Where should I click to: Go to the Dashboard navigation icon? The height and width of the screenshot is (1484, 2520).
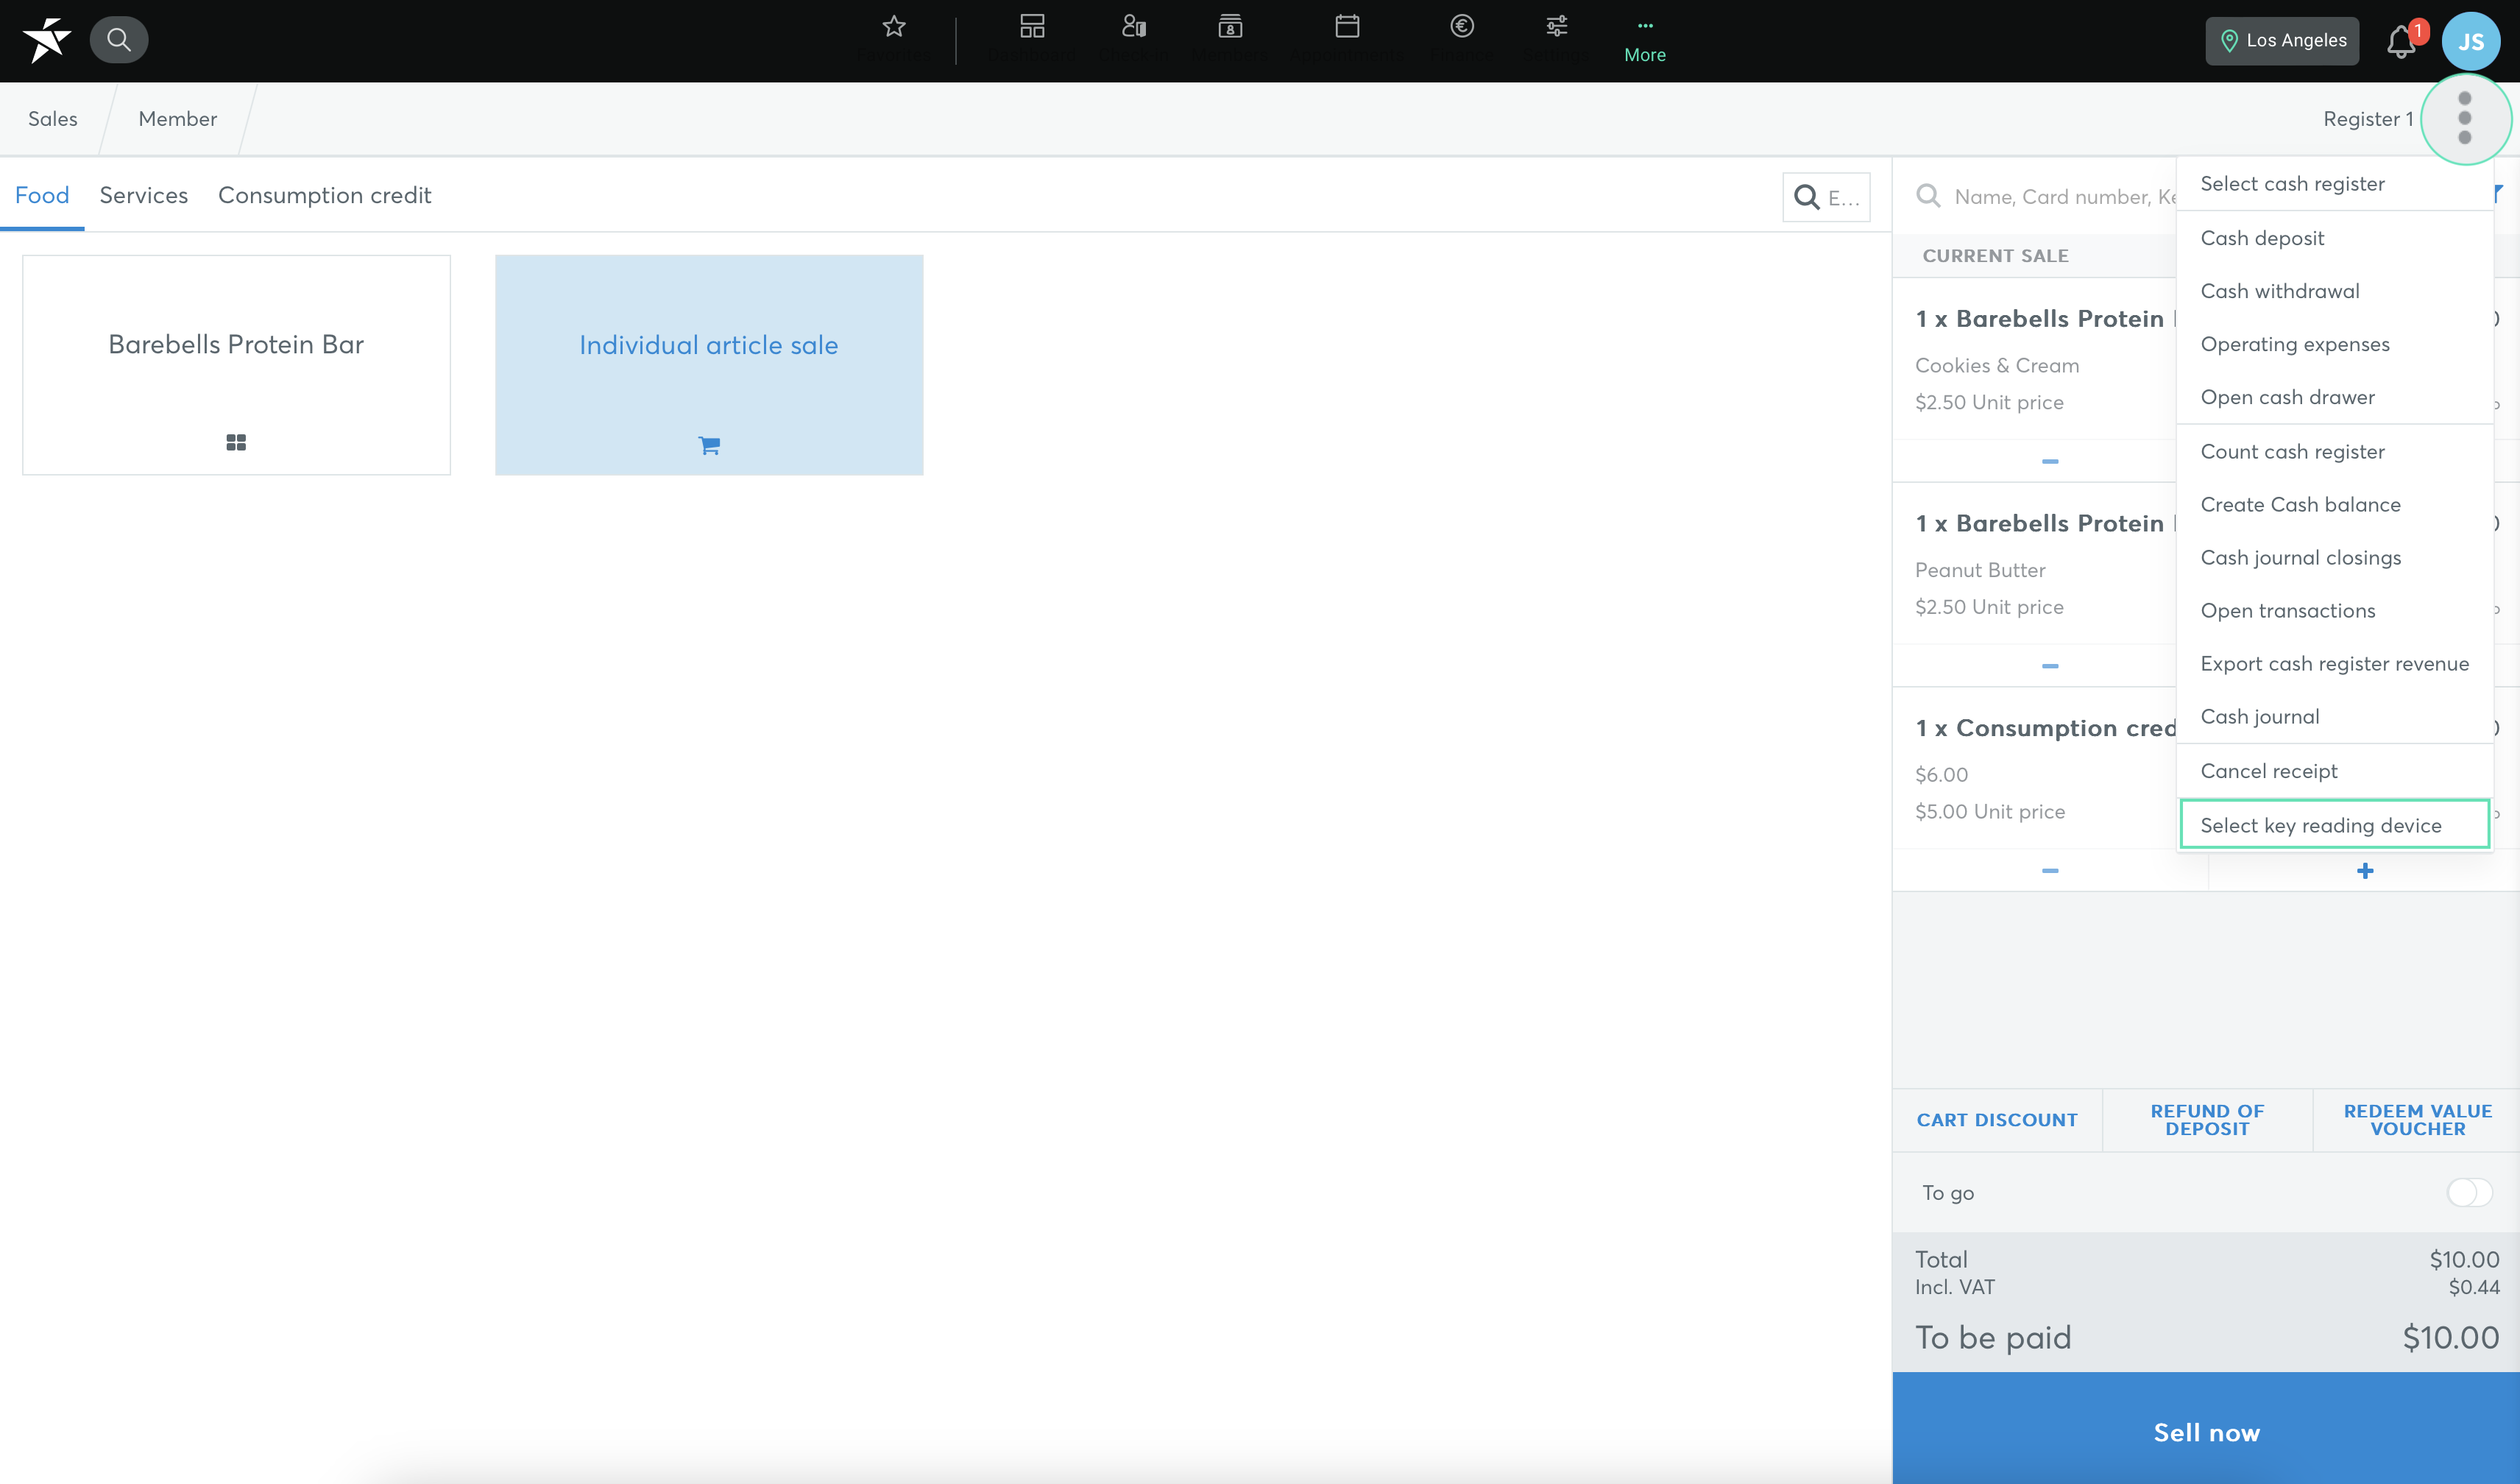coord(1032,27)
